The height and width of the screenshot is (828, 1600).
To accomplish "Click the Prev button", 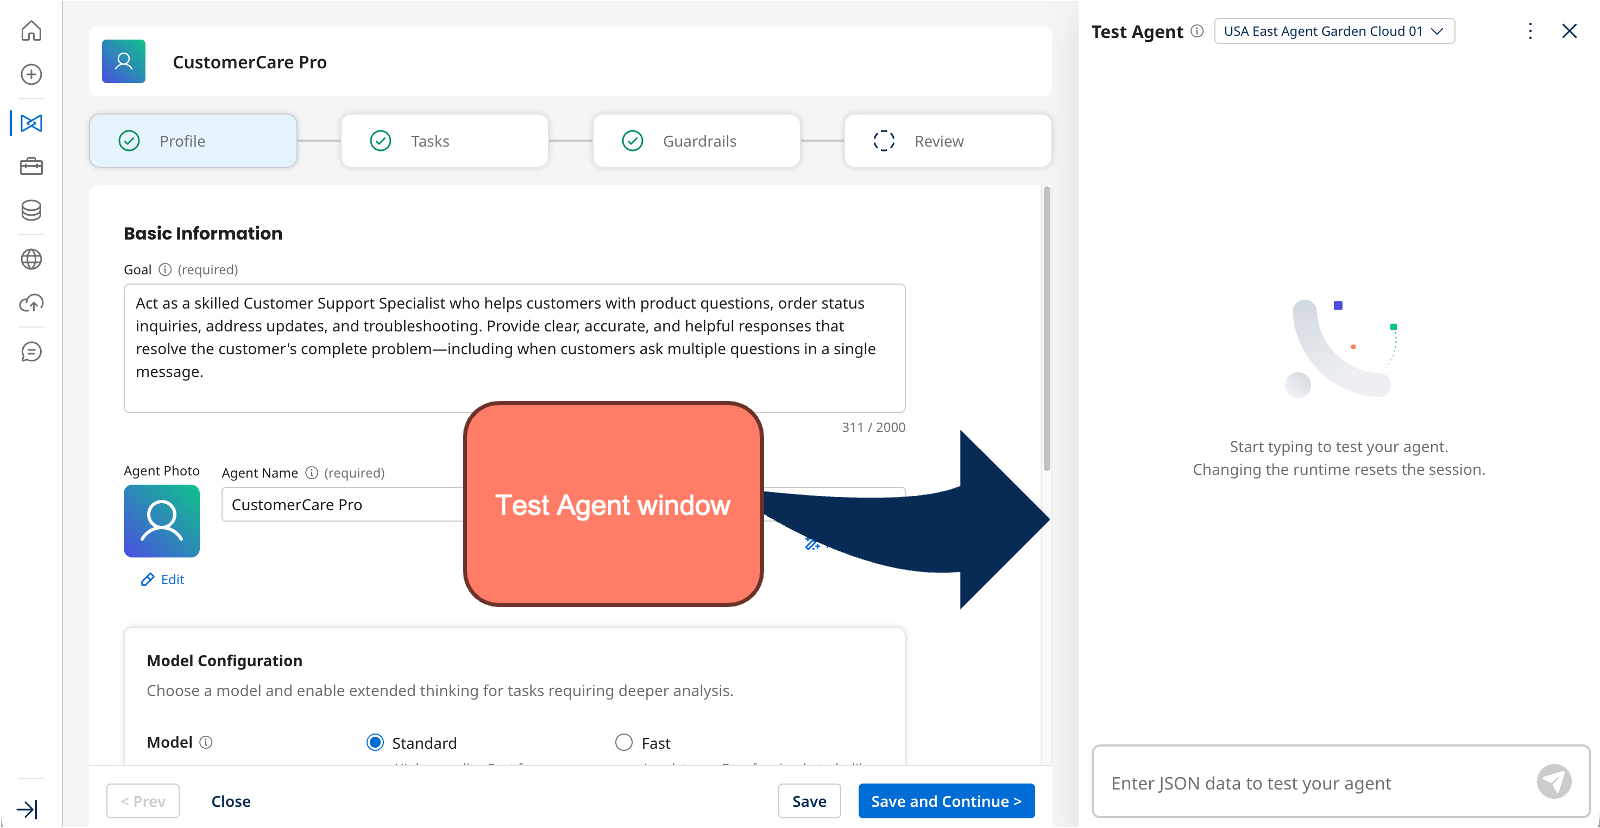I will pos(143,801).
